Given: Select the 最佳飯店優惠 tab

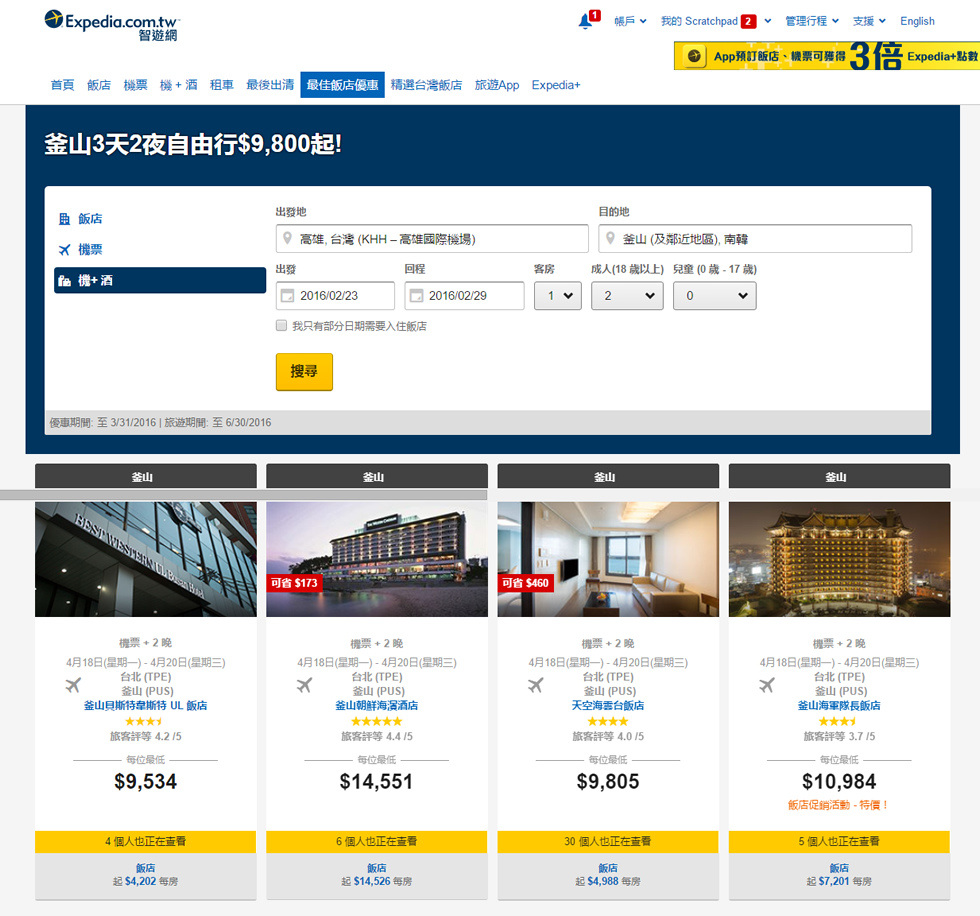Looking at the screenshot, I should pos(342,85).
